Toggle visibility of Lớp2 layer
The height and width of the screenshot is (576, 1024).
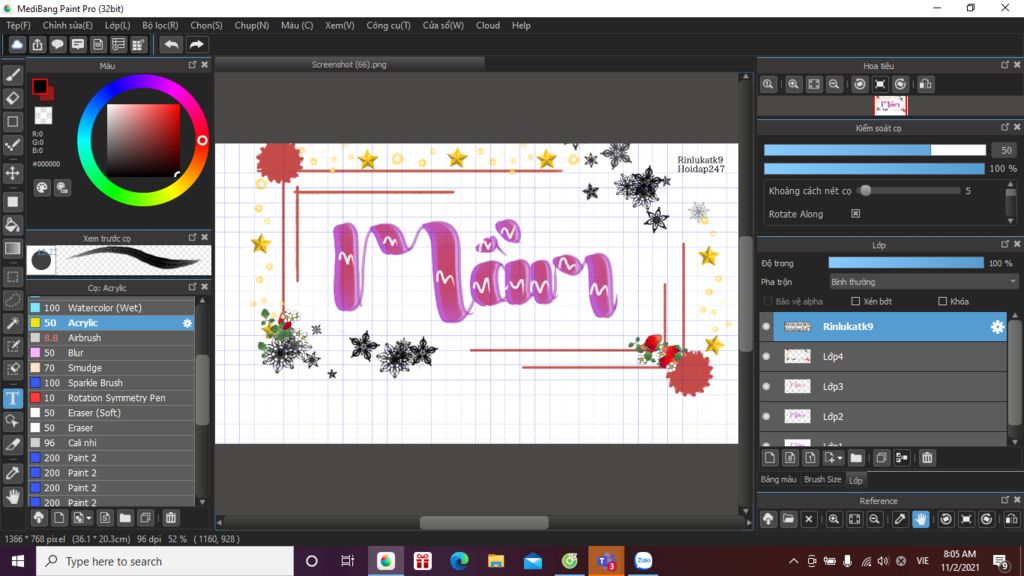(767, 417)
